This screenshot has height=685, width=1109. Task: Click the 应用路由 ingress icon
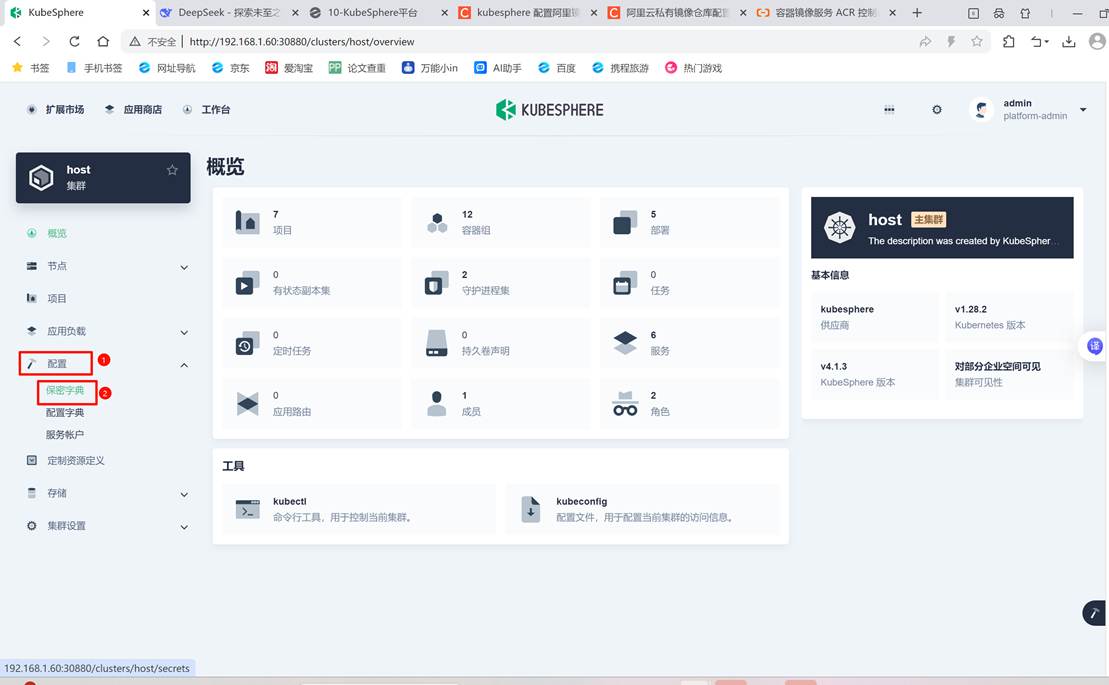coord(247,403)
